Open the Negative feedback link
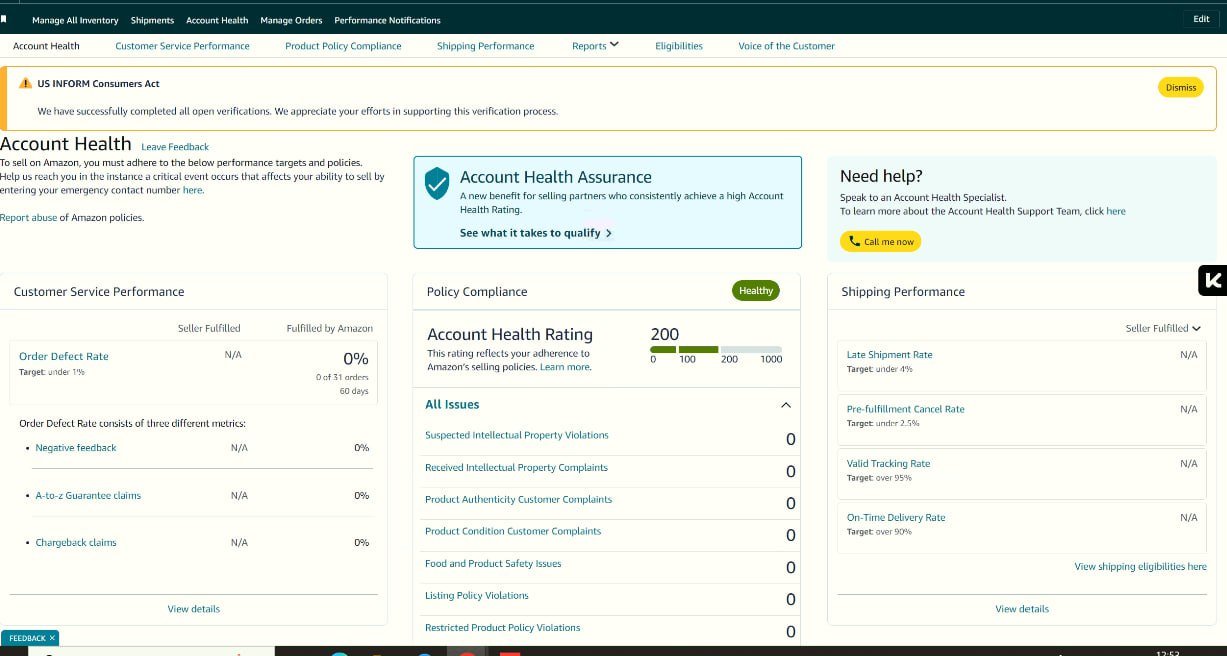The height and width of the screenshot is (656, 1227). pyautogui.click(x=76, y=448)
